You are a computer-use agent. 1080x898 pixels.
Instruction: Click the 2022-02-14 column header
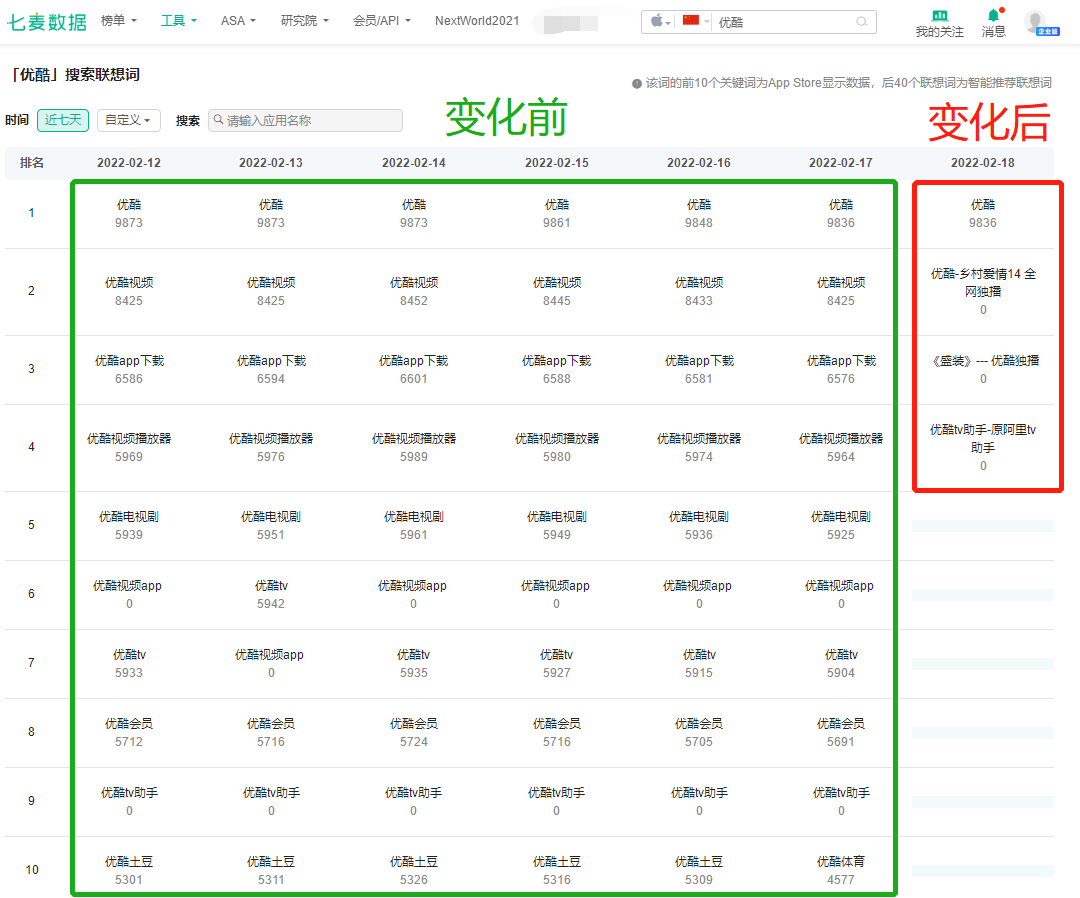[414, 163]
